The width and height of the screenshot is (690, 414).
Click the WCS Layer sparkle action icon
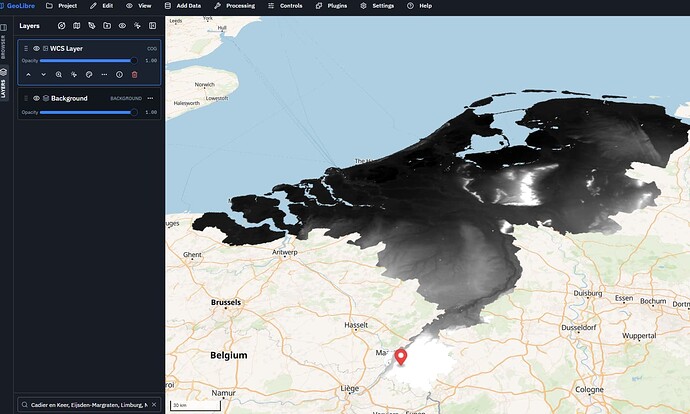(74, 75)
